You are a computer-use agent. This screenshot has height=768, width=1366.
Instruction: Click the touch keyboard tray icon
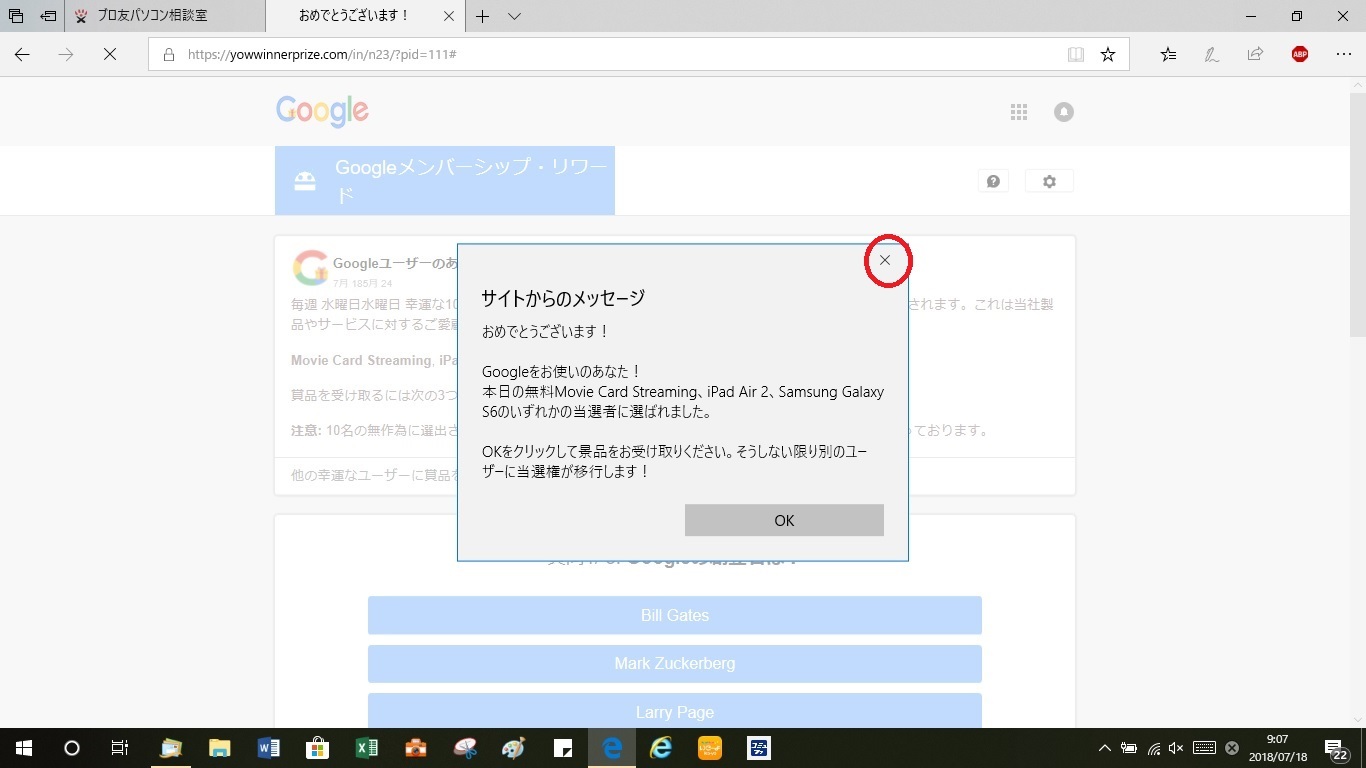1204,748
